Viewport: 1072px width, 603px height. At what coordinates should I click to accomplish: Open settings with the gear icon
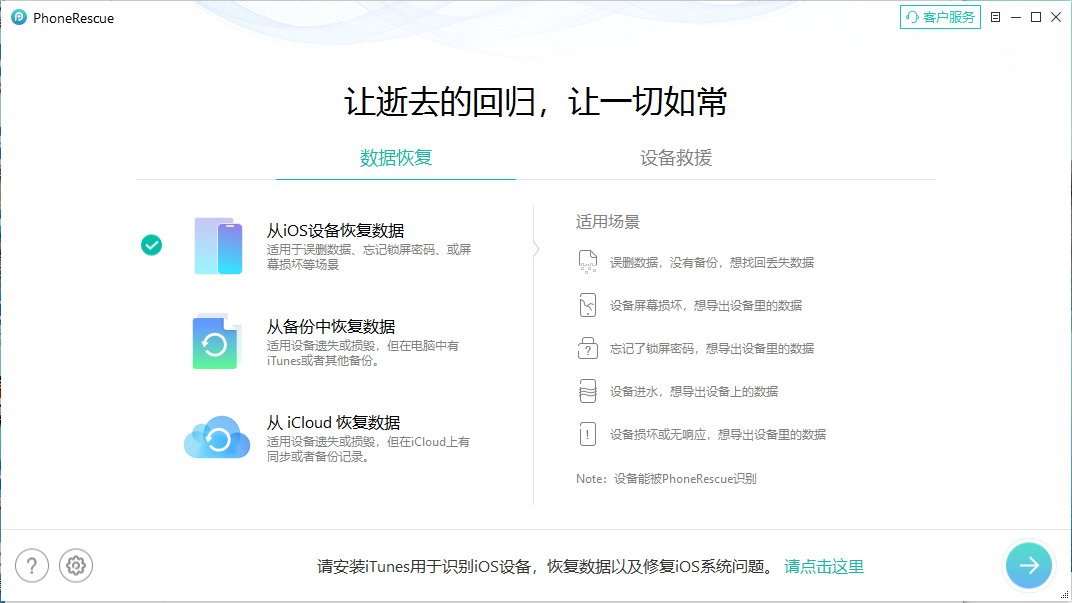(76, 565)
